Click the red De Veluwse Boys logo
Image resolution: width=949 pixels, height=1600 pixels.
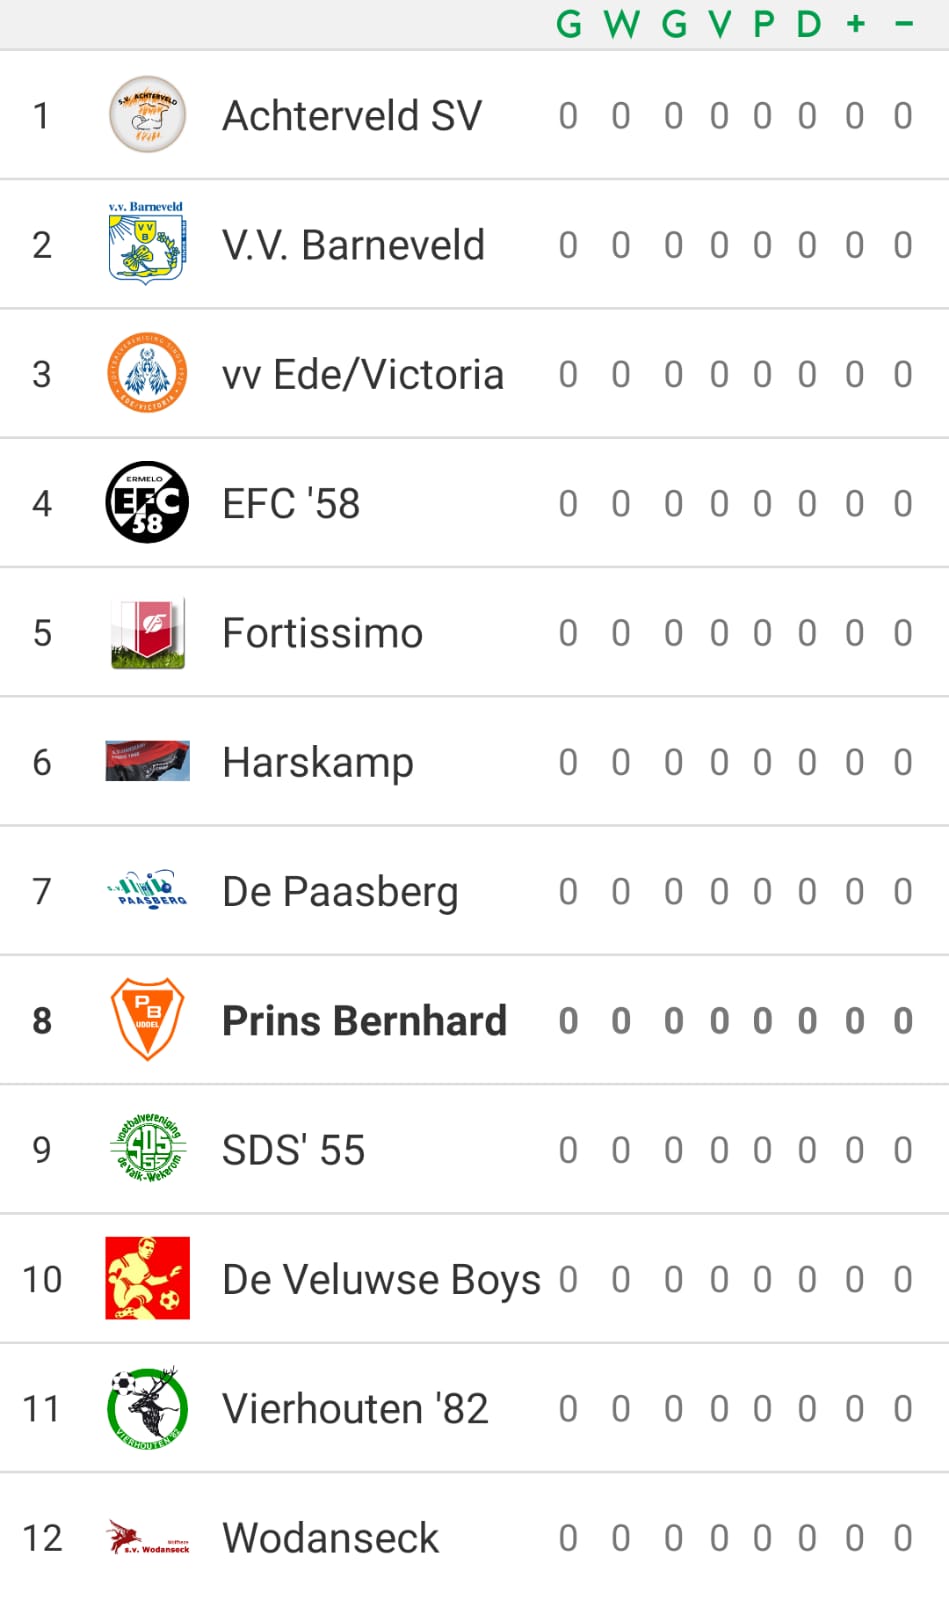[x=147, y=1278]
